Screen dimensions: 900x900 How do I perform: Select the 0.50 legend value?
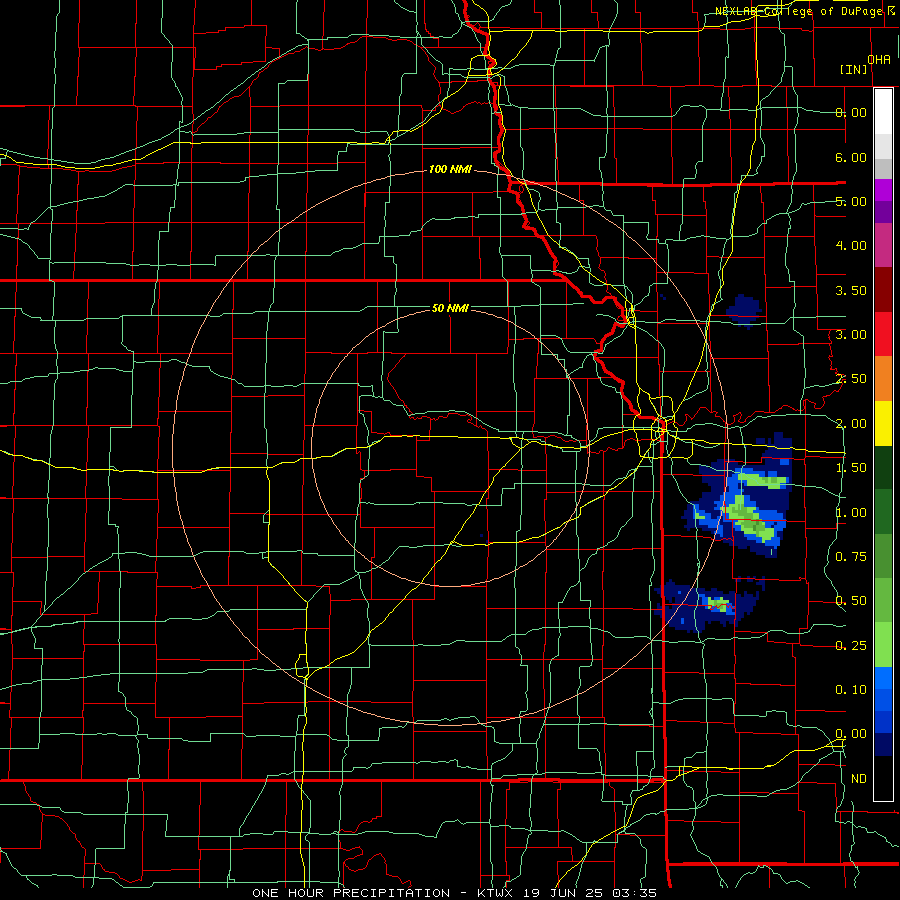[x=851, y=601]
